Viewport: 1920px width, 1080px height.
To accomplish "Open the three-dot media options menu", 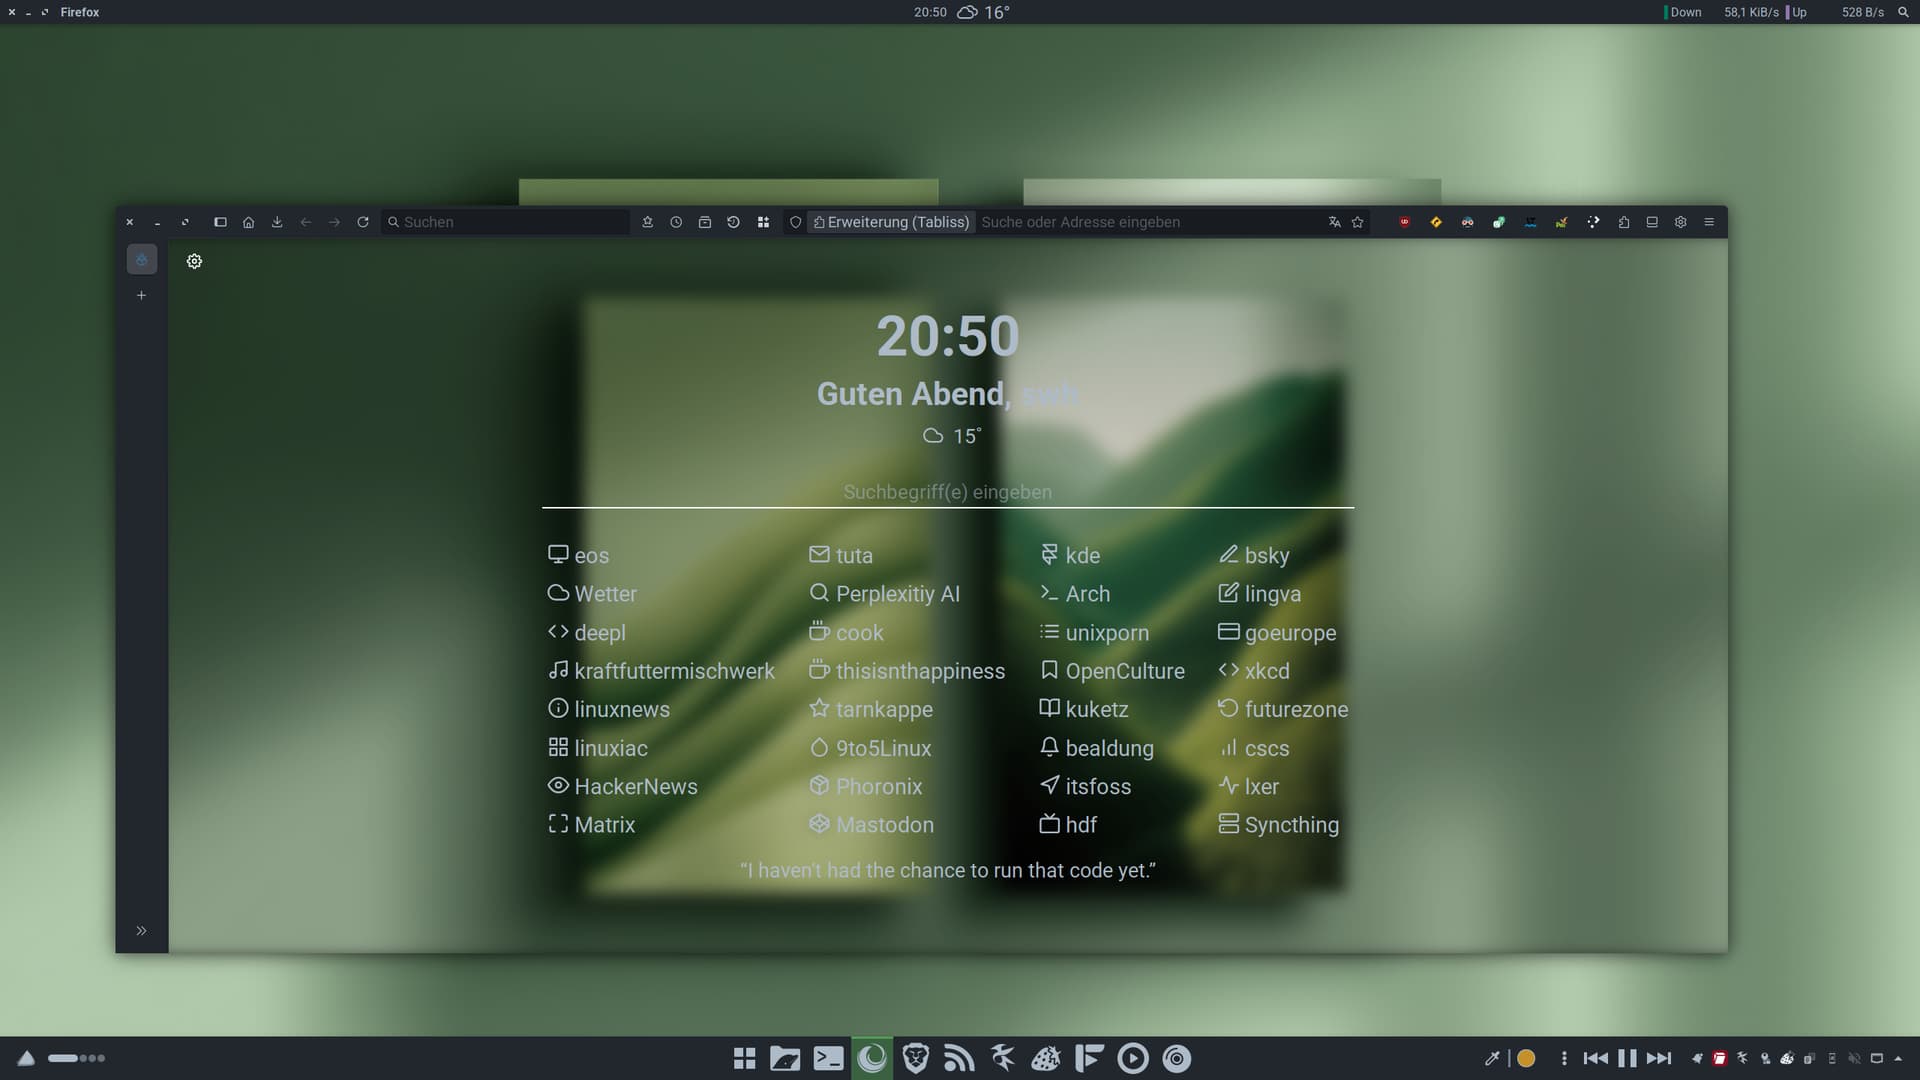I will [1564, 1058].
